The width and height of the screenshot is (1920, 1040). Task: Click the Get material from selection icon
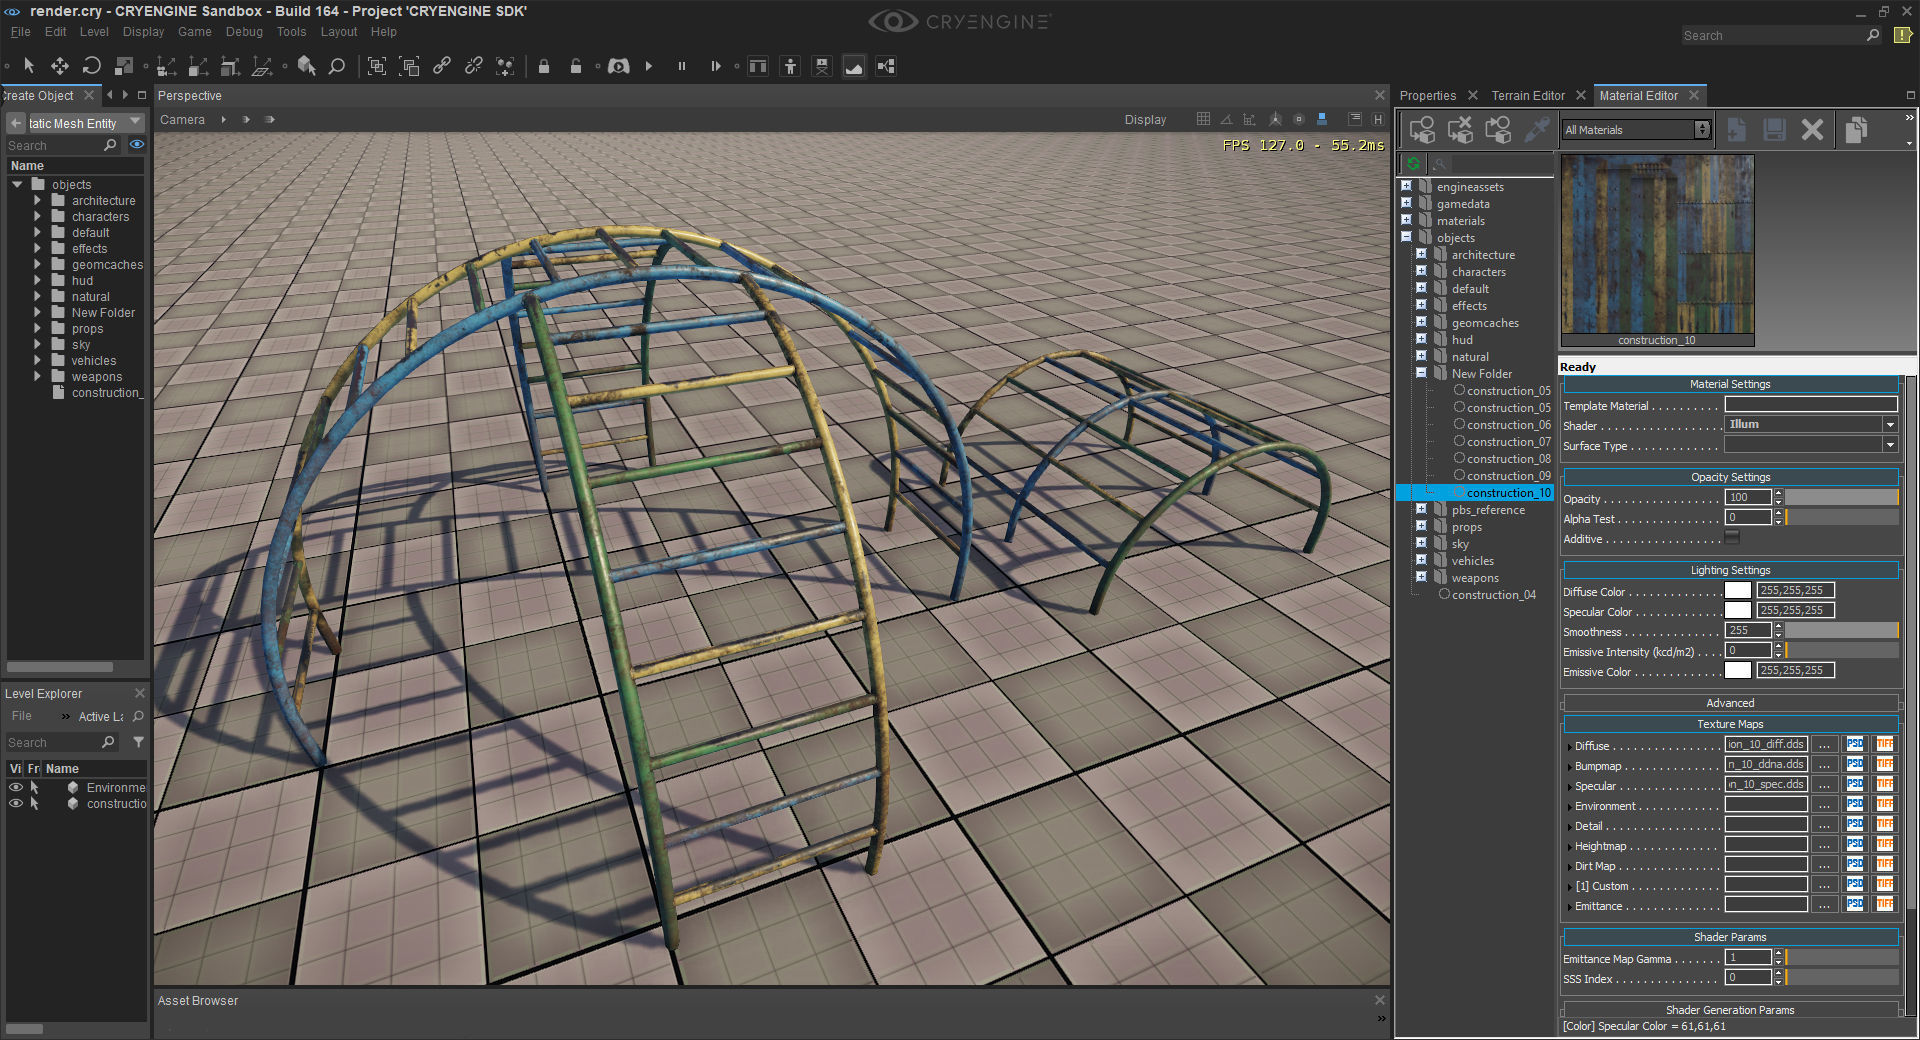pyautogui.click(x=1498, y=130)
